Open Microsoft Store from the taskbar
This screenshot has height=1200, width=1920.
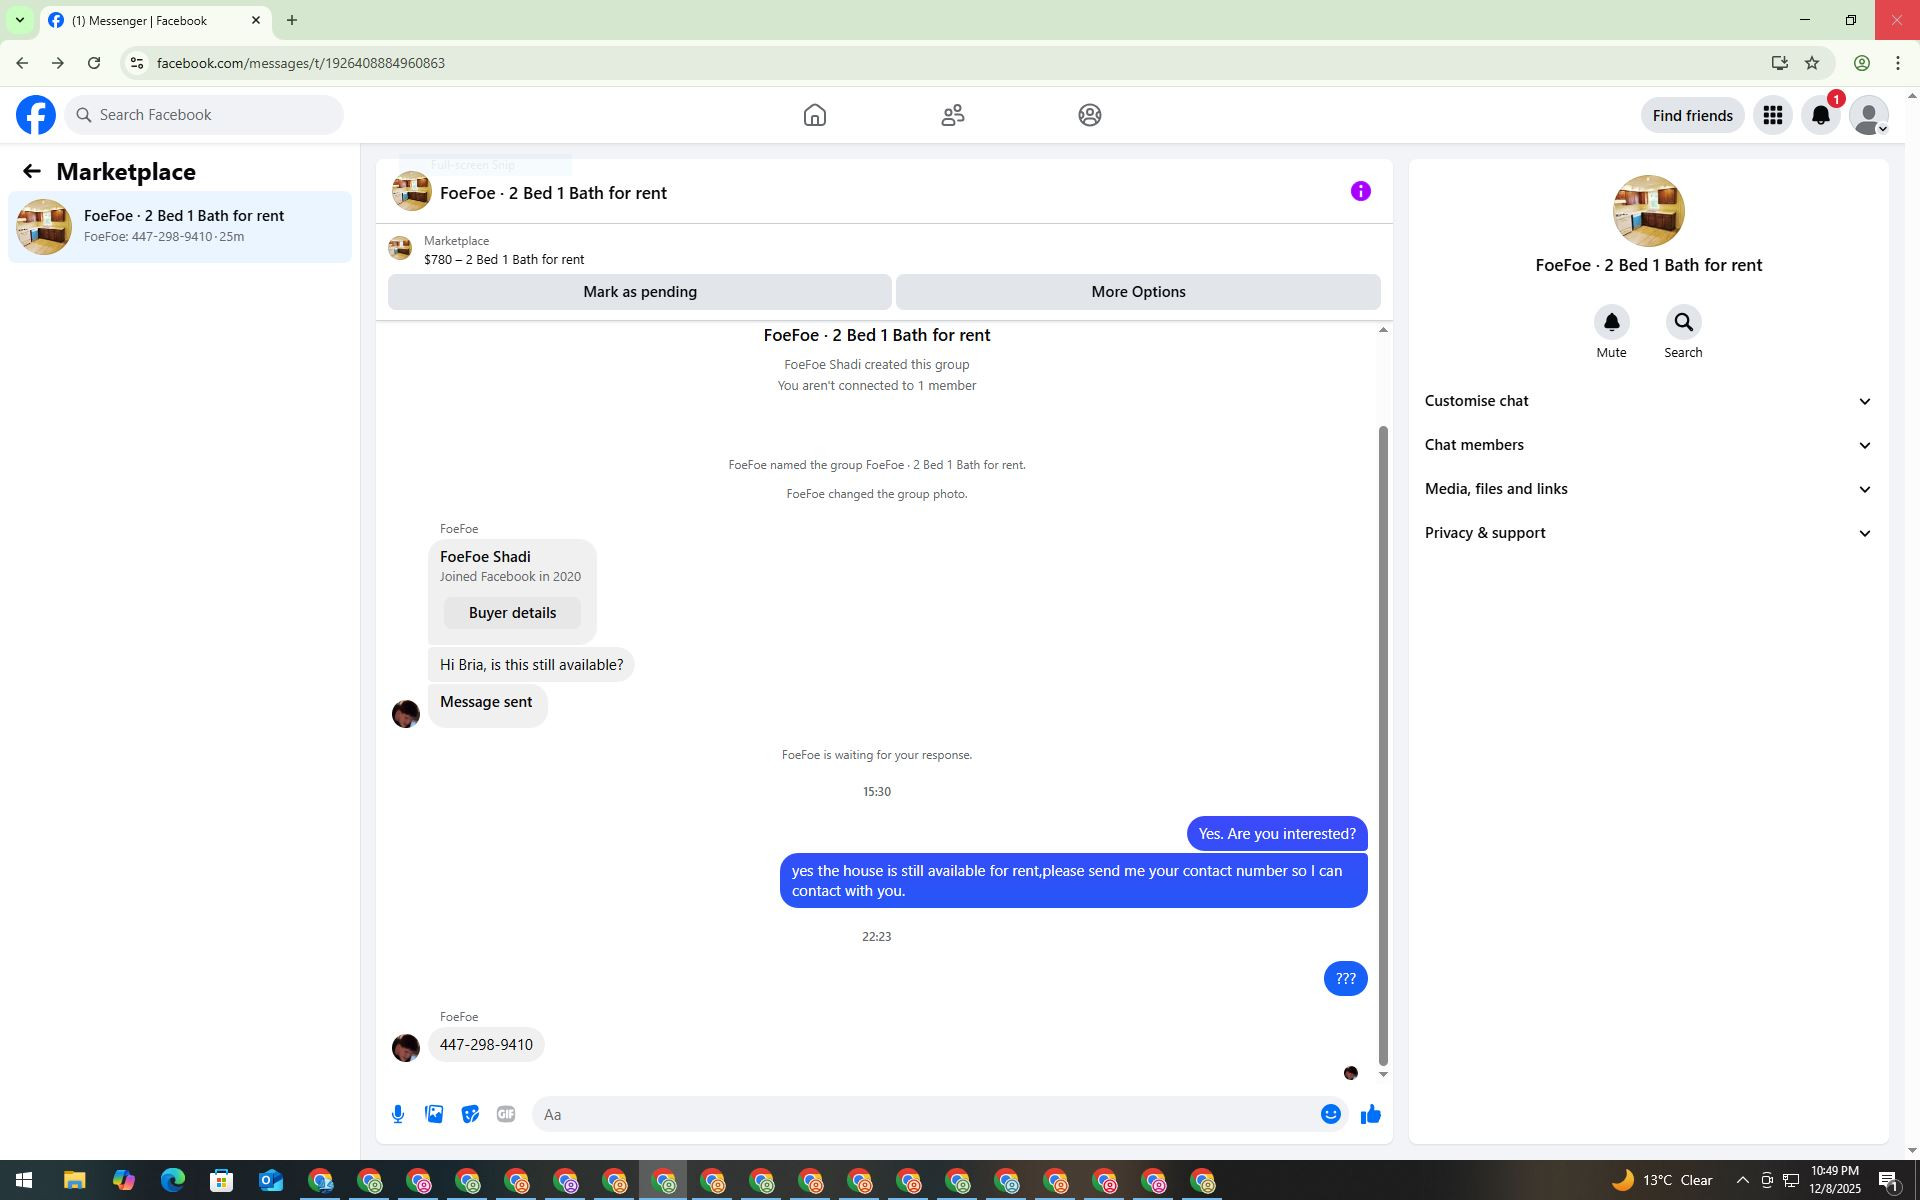pyautogui.click(x=221, y=1181)
